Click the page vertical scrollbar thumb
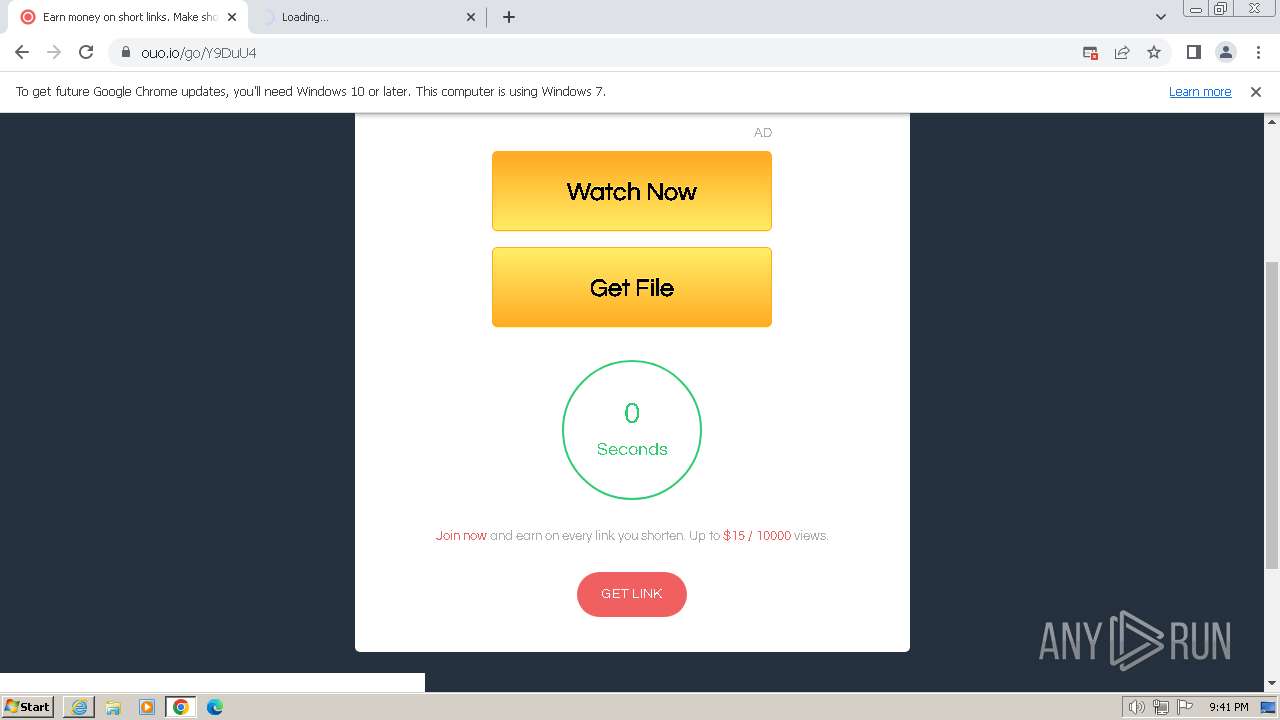Screen dimensions: 1280x720 click(x=1272, y=415)
